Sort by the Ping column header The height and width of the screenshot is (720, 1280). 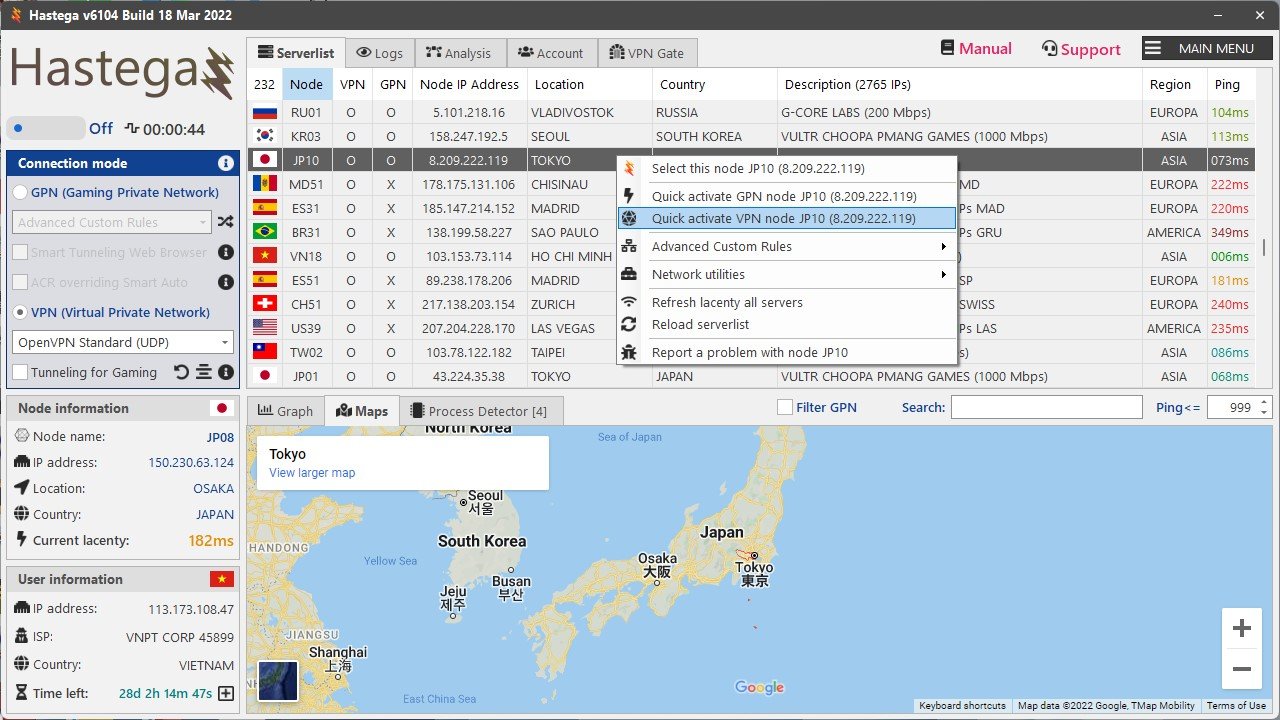pyautogui.click(x=1231, y=84)
